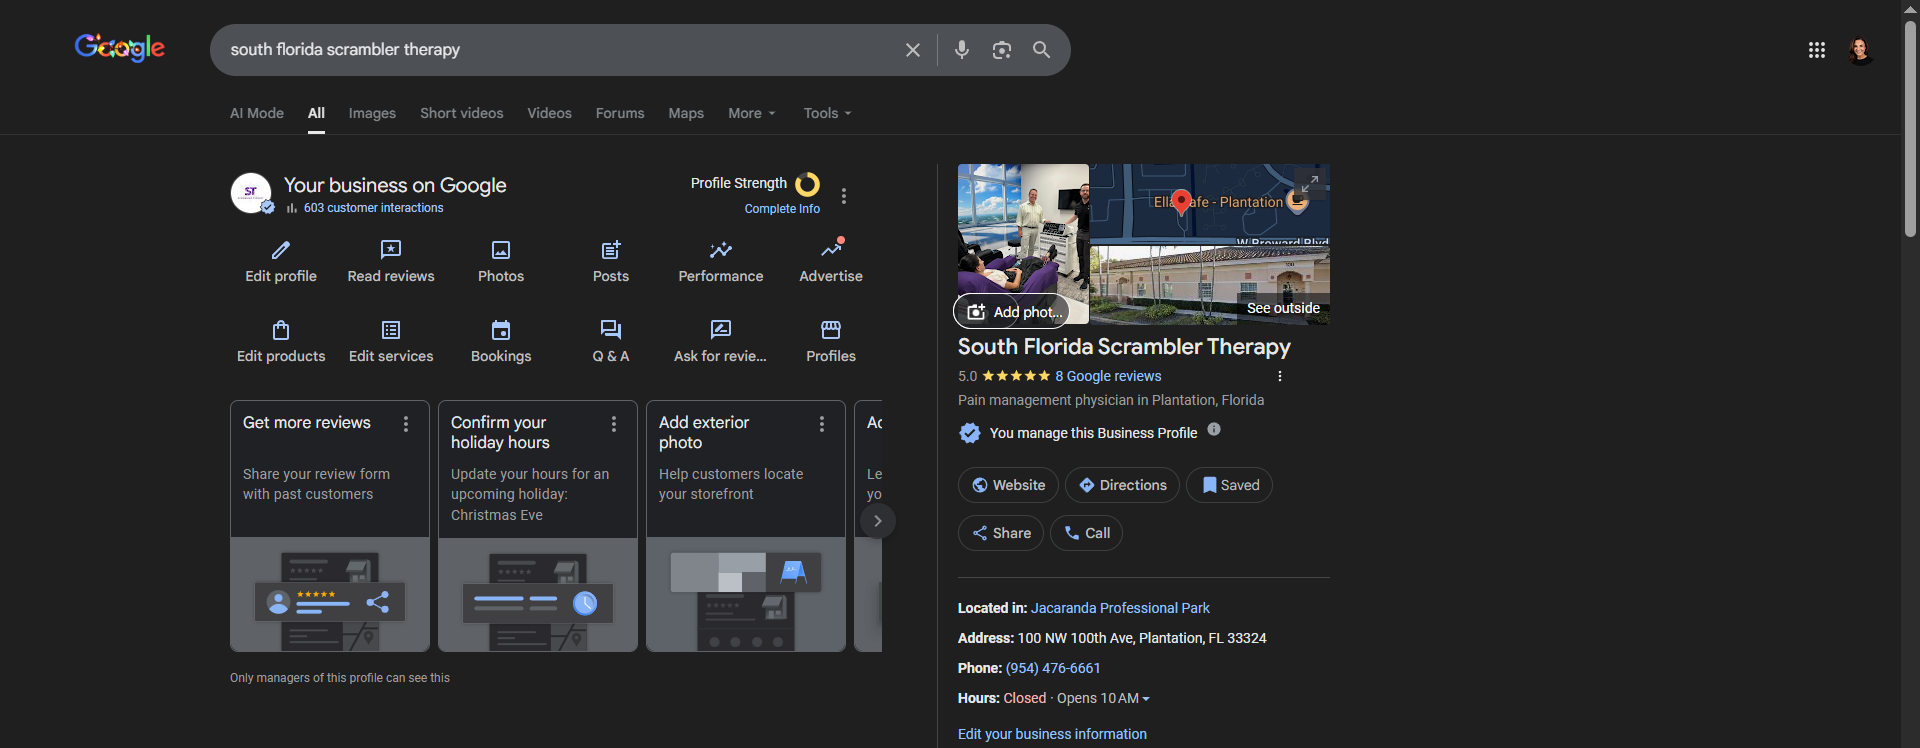Open Edit products
Viewport: 1920px width, 748px height.
tap(281, 342)
